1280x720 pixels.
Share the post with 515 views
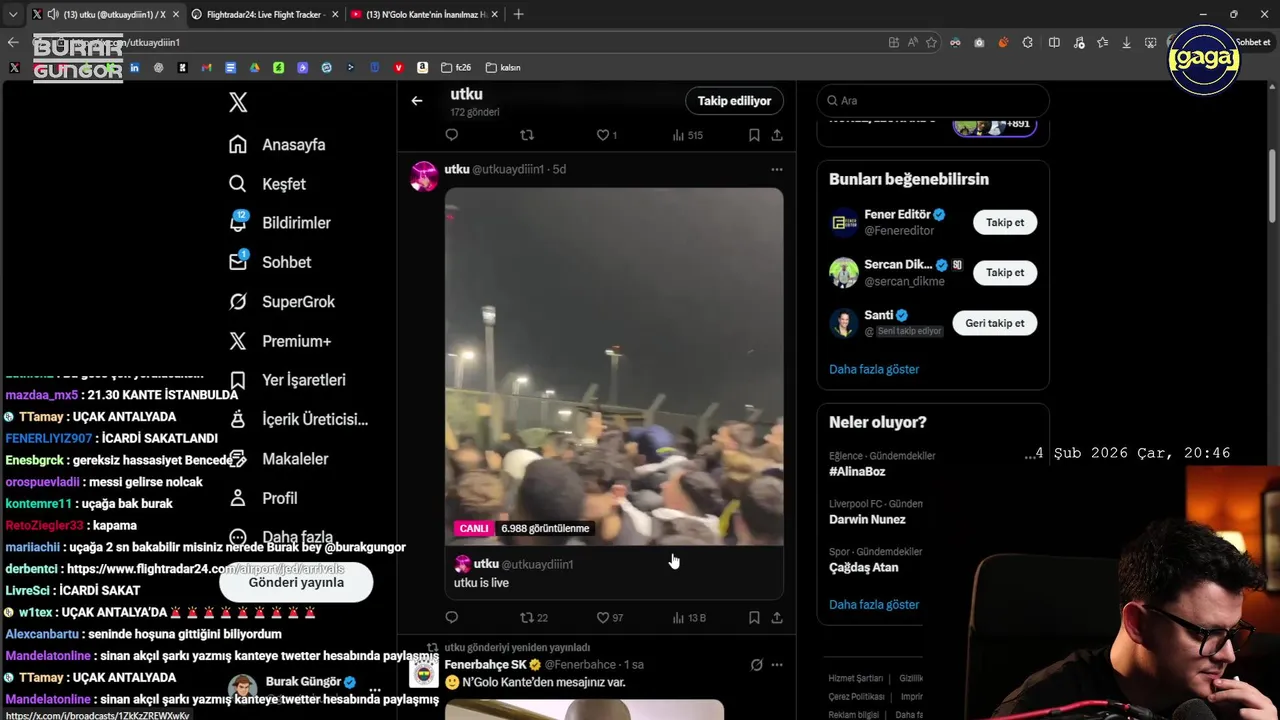pos(777,135)
